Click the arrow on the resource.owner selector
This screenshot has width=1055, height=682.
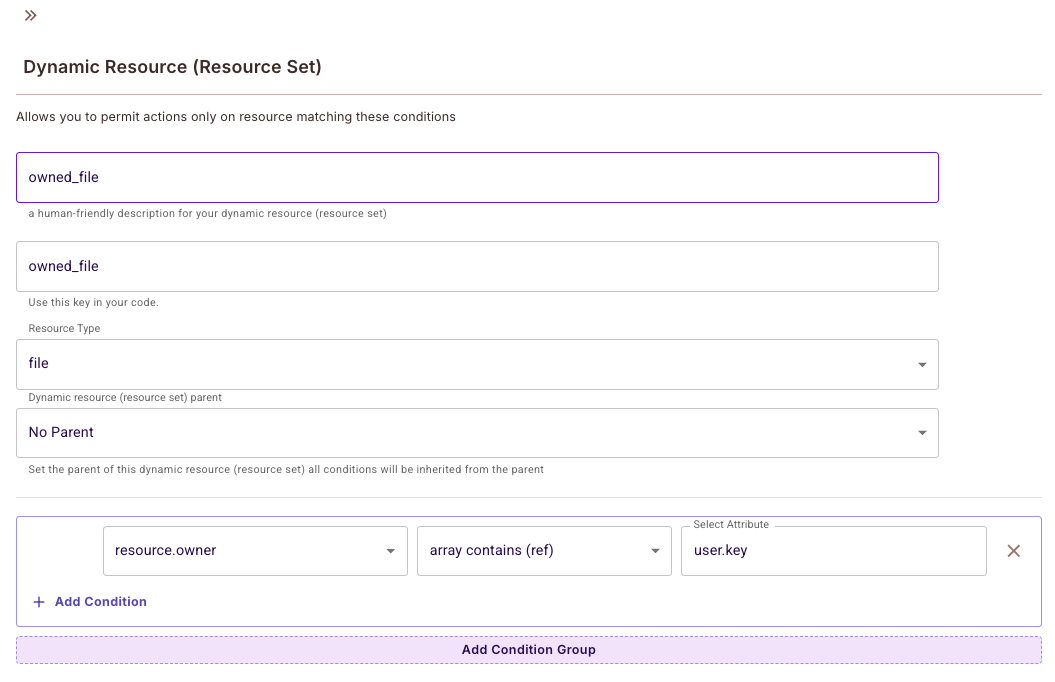(390, 551)
